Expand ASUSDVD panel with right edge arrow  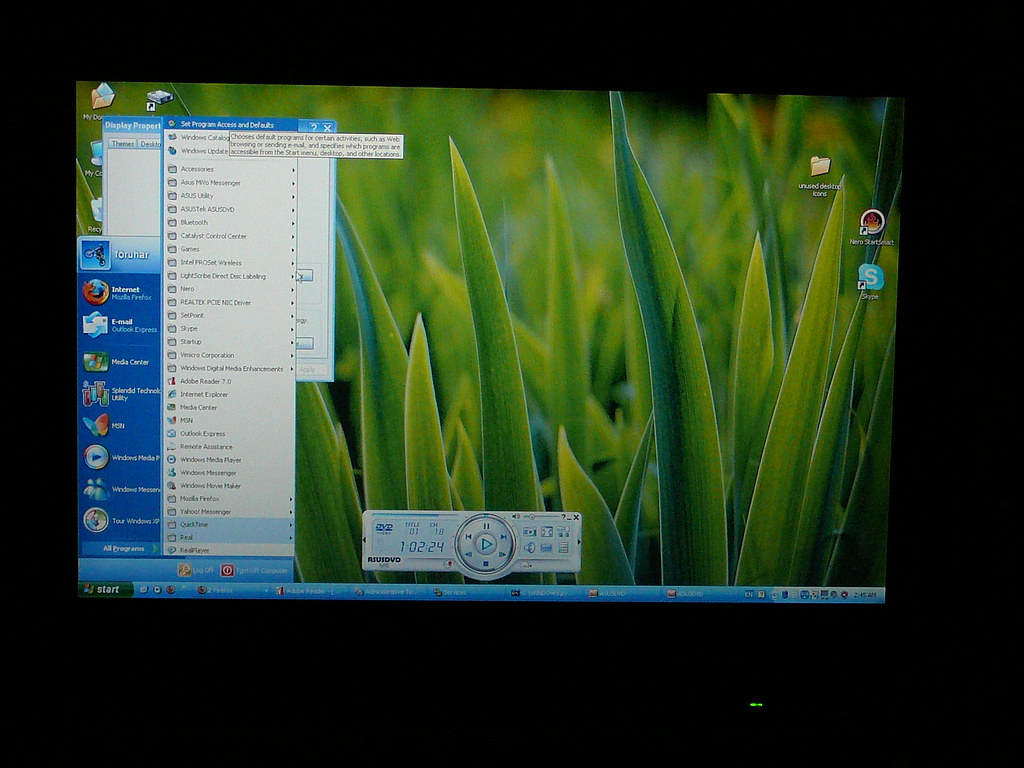(x=579, y=542)
